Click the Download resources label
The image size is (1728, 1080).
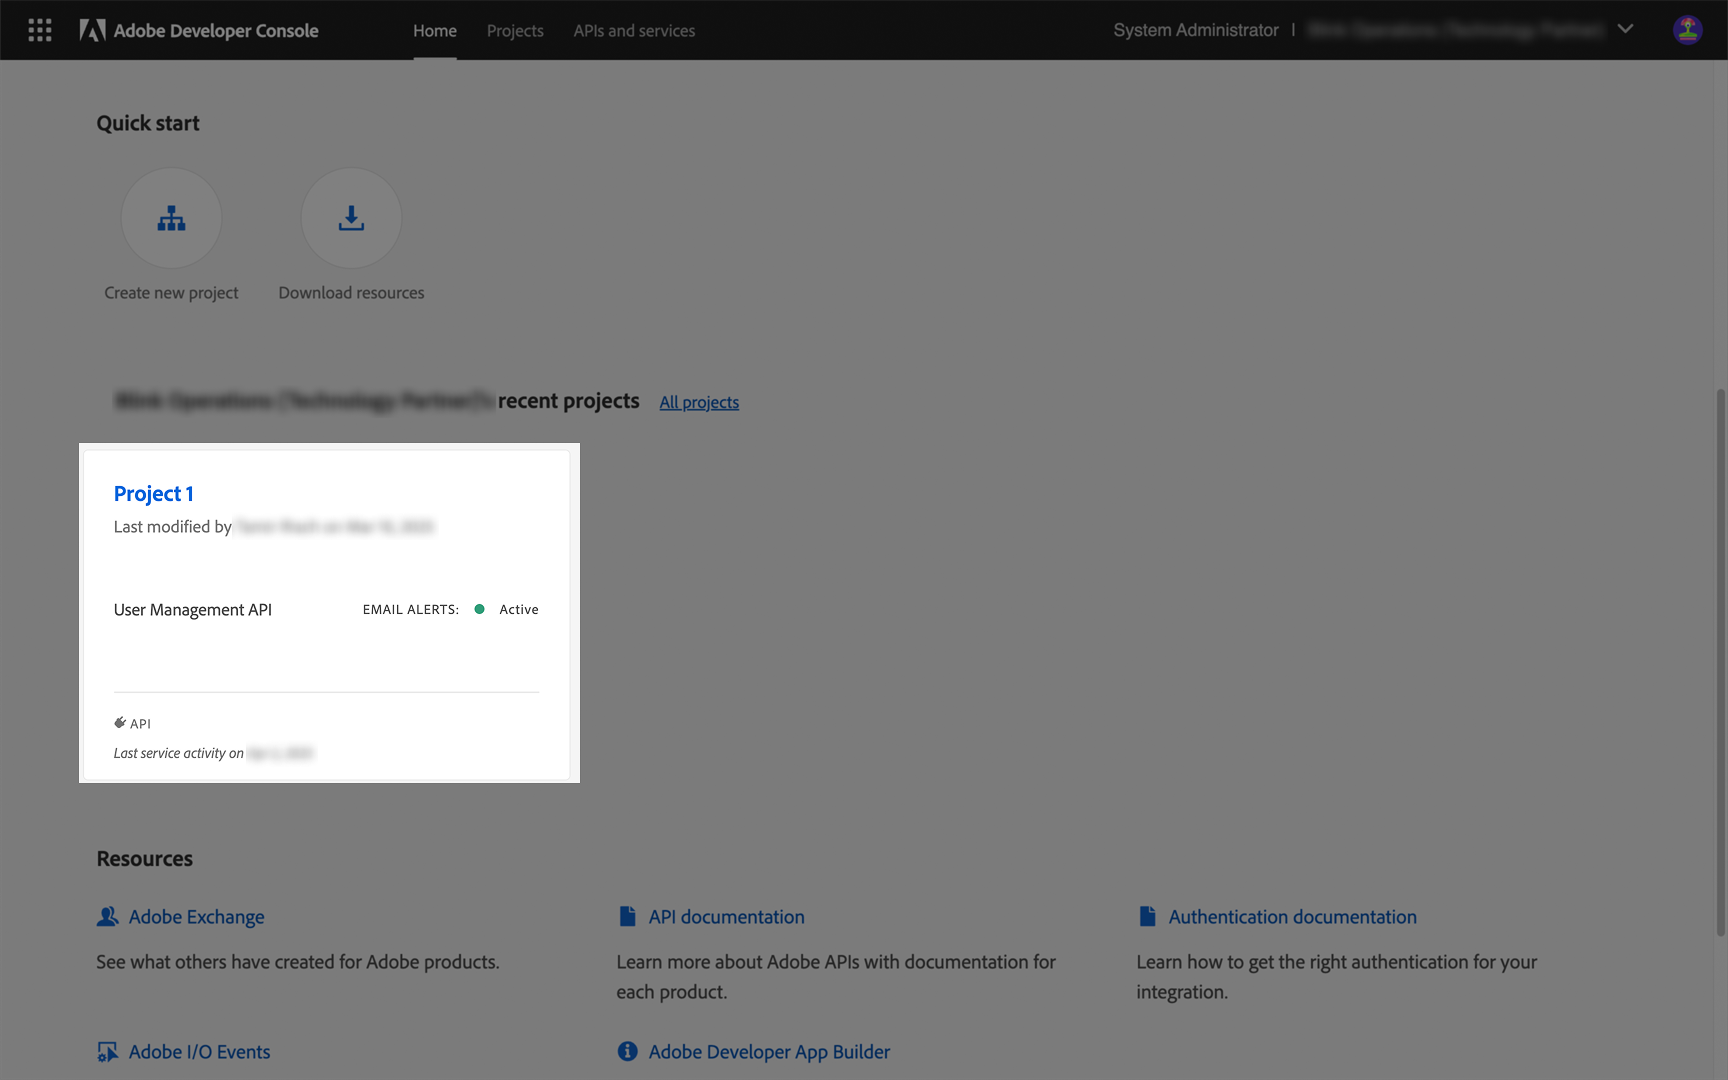point(351,293)
